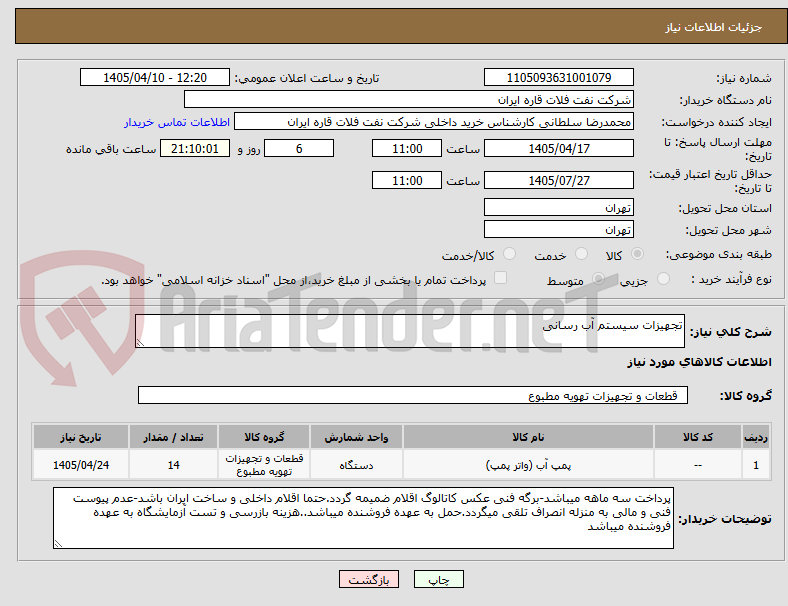The height and width of the screenshot is (606, 788).
Task: Click the buyer name field شرکت نفت فلات قاره
Action: [x=409, y=99]
